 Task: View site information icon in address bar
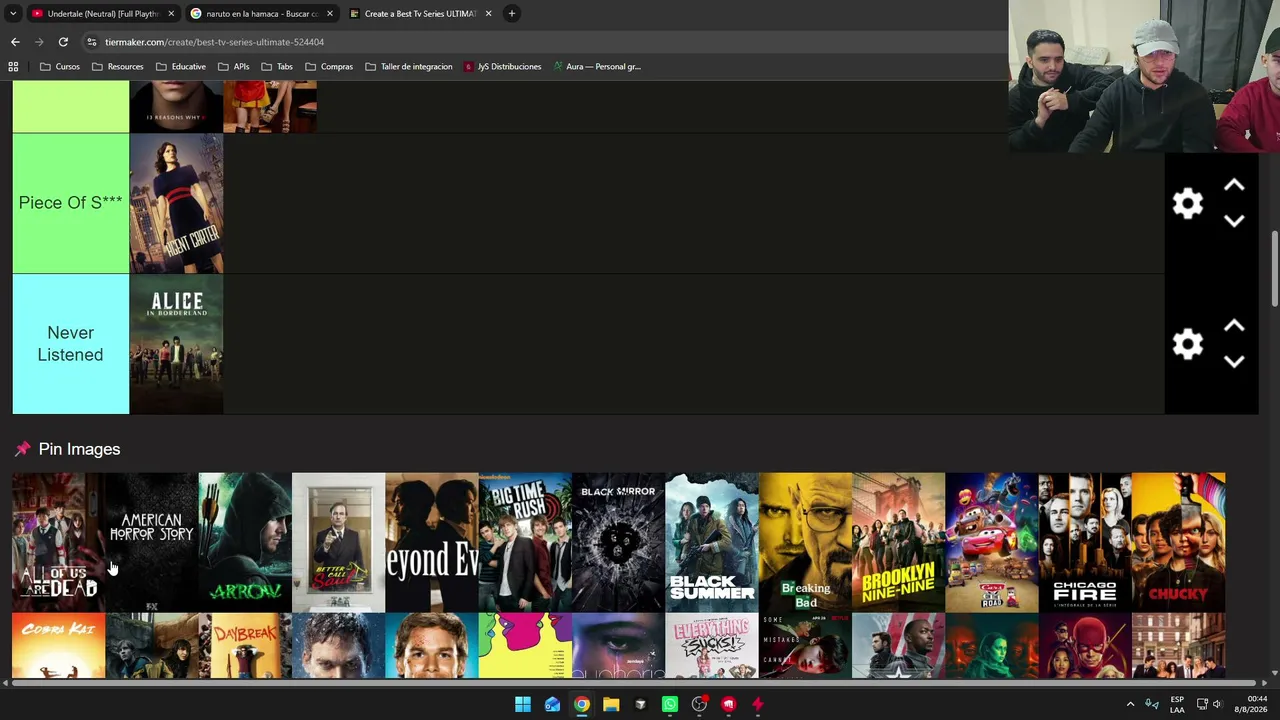(x=92, y=42)
